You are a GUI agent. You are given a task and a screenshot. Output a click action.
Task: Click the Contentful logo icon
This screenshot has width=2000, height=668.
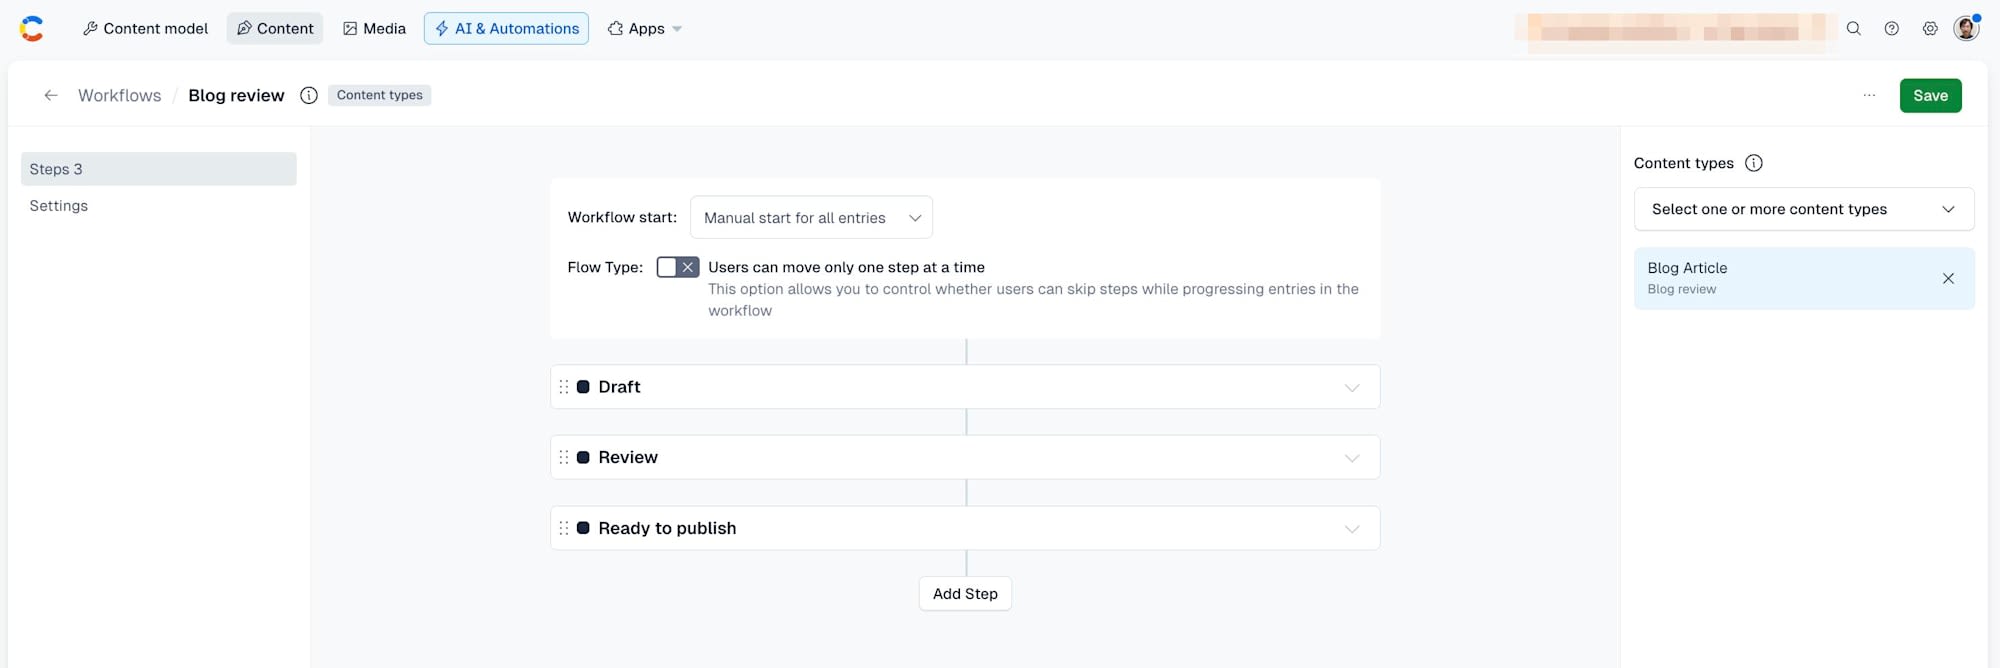tap(32, 29)
